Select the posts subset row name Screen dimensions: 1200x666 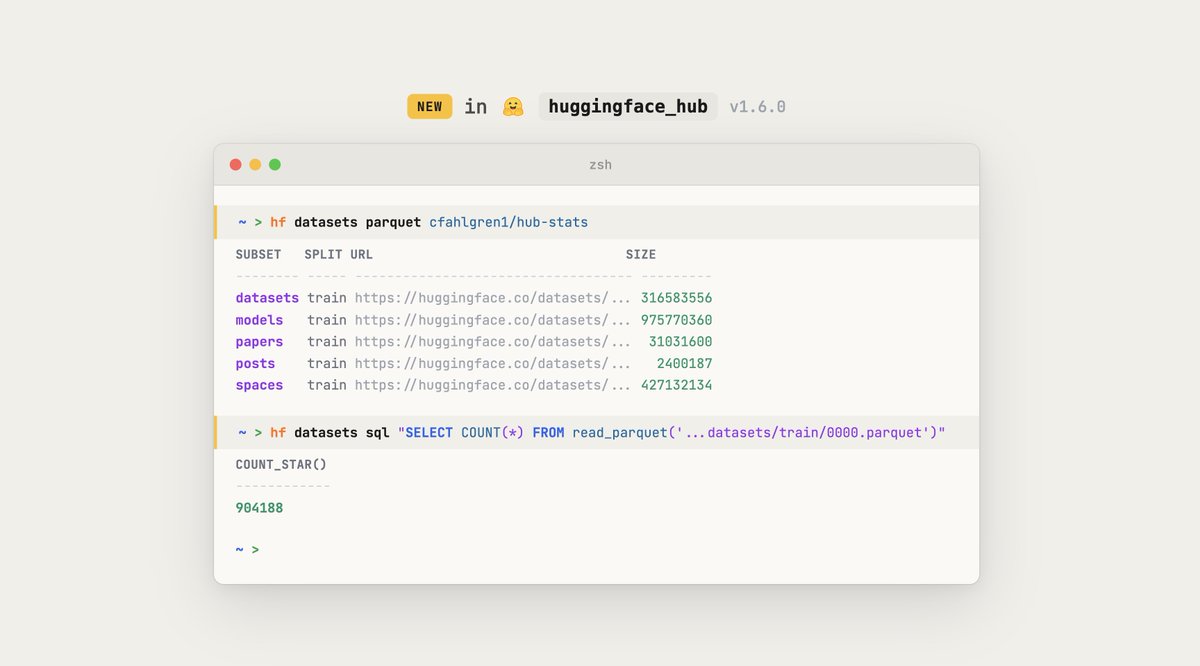point(255,364)
